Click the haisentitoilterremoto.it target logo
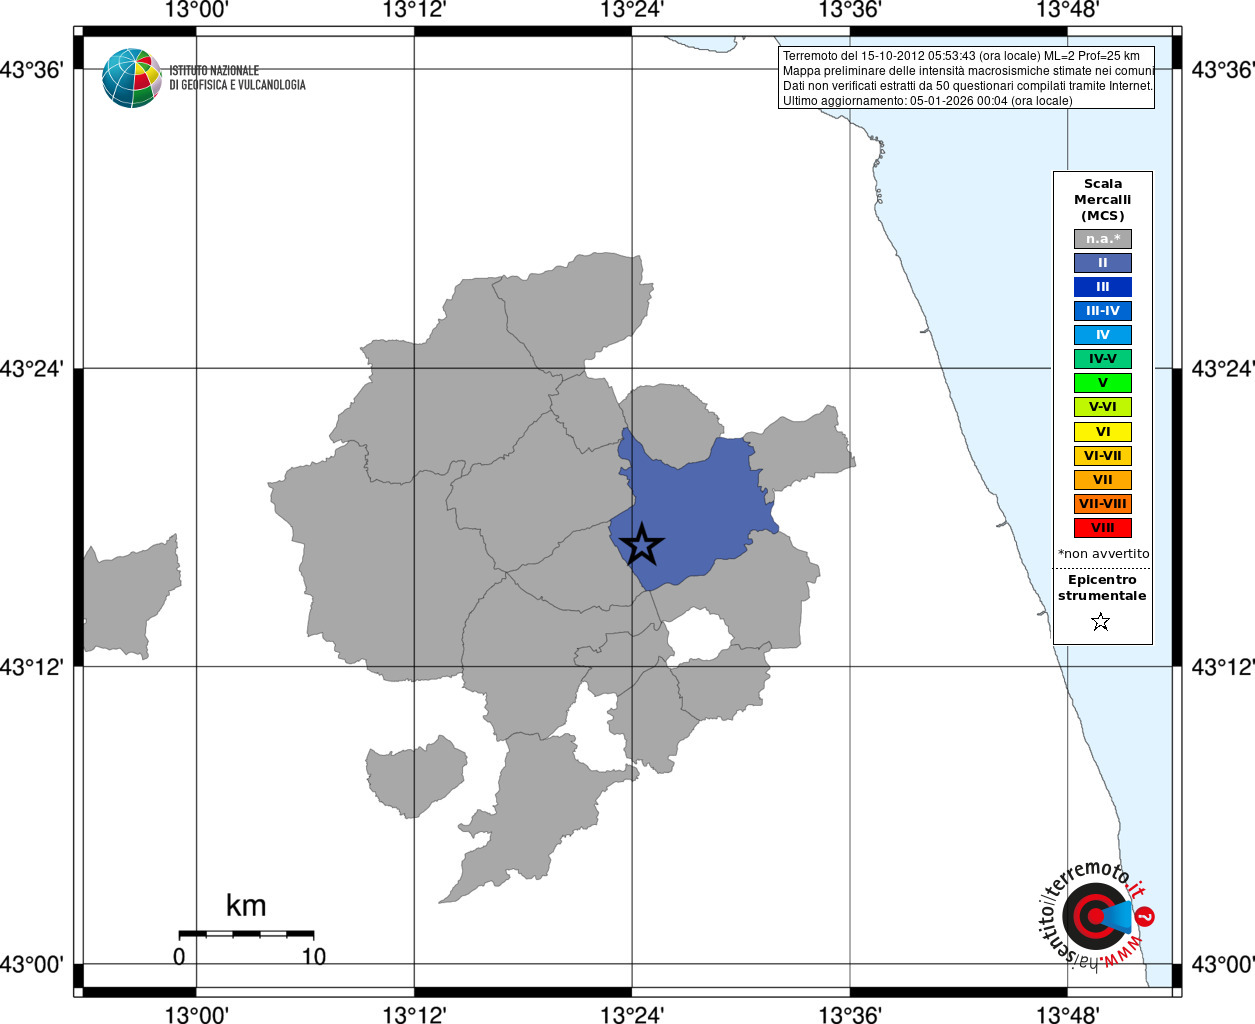 [1097, 915]
